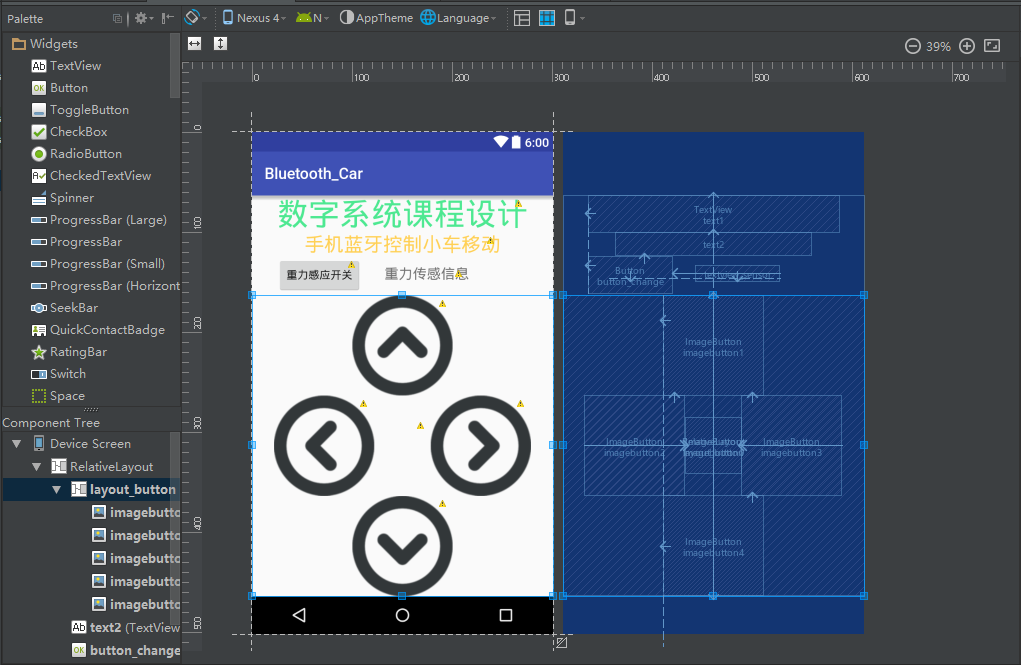Viewport: 1021px width, 665px height.
Task: Select the 手机蓝牙控制小车移动 subtitle text
Action: (402, 245)
